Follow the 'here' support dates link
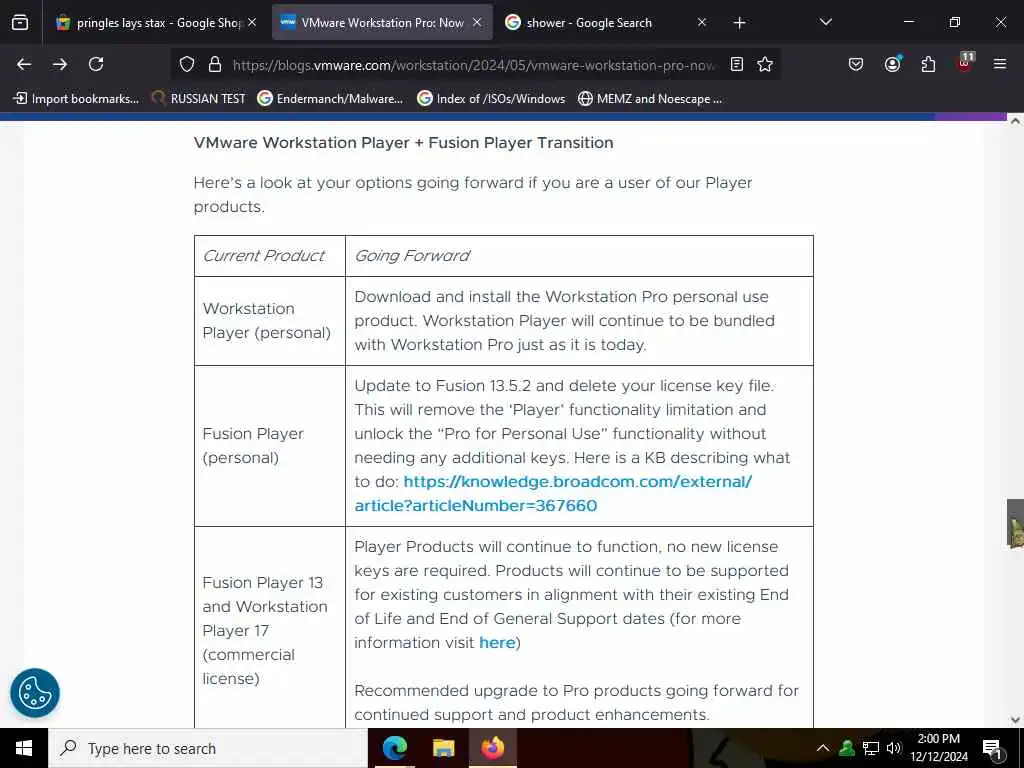Screen dimensions: 1024x768 (x=497, y=643)
